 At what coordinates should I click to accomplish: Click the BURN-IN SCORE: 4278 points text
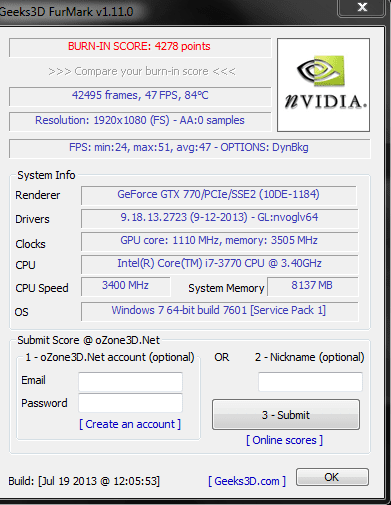(x=139, y=46)
